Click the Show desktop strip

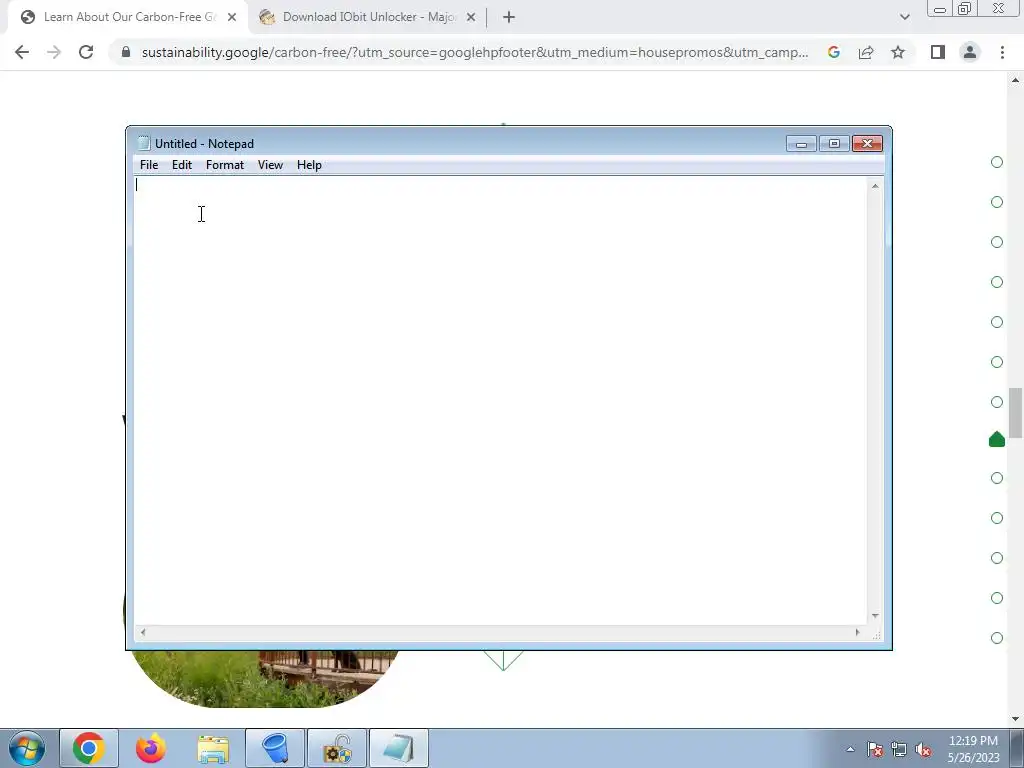point(1017,748)
